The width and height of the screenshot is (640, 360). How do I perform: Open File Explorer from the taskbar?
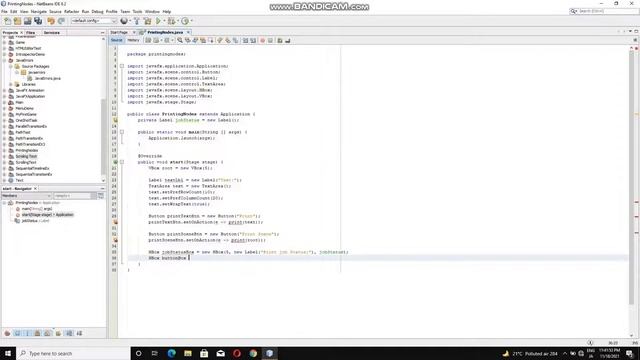point(188,353)
